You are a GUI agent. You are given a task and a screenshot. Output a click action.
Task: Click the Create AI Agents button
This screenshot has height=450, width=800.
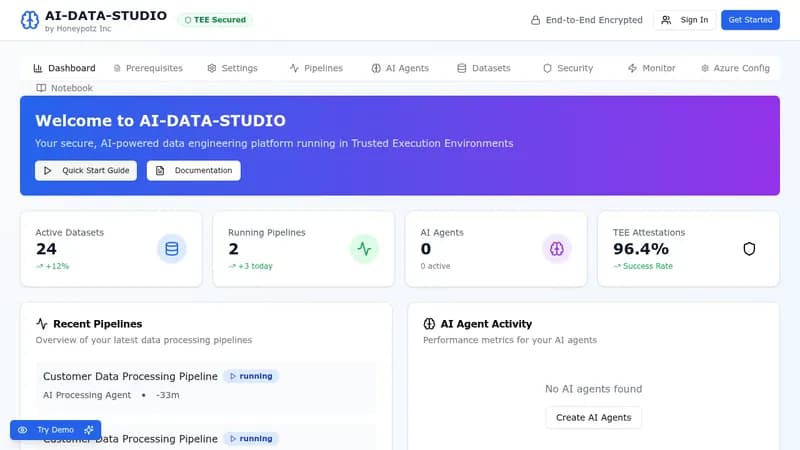[x=593, y=417]
